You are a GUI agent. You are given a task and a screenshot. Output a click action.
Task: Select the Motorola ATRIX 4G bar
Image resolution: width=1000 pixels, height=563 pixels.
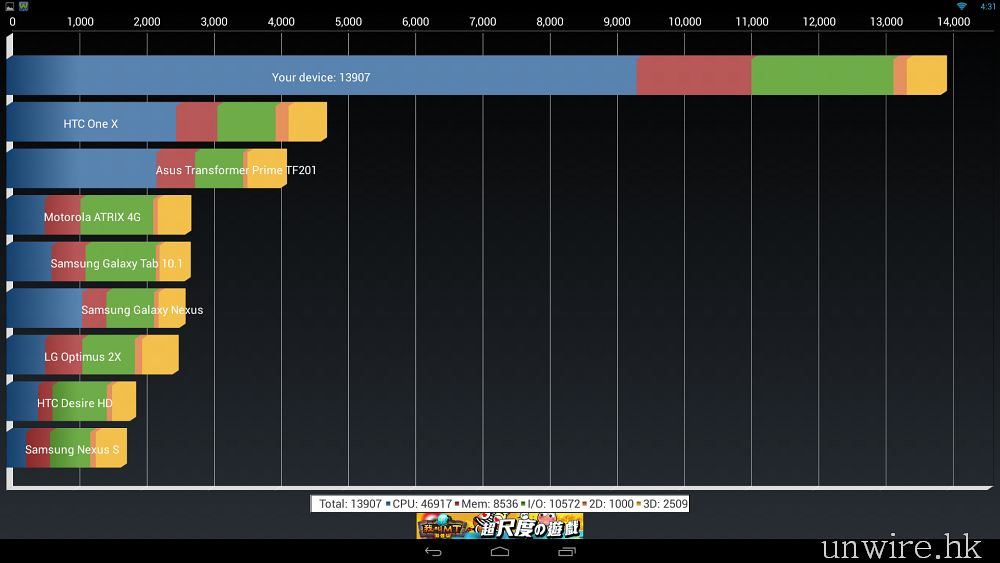pyautogui.click(x=98, y=216)
